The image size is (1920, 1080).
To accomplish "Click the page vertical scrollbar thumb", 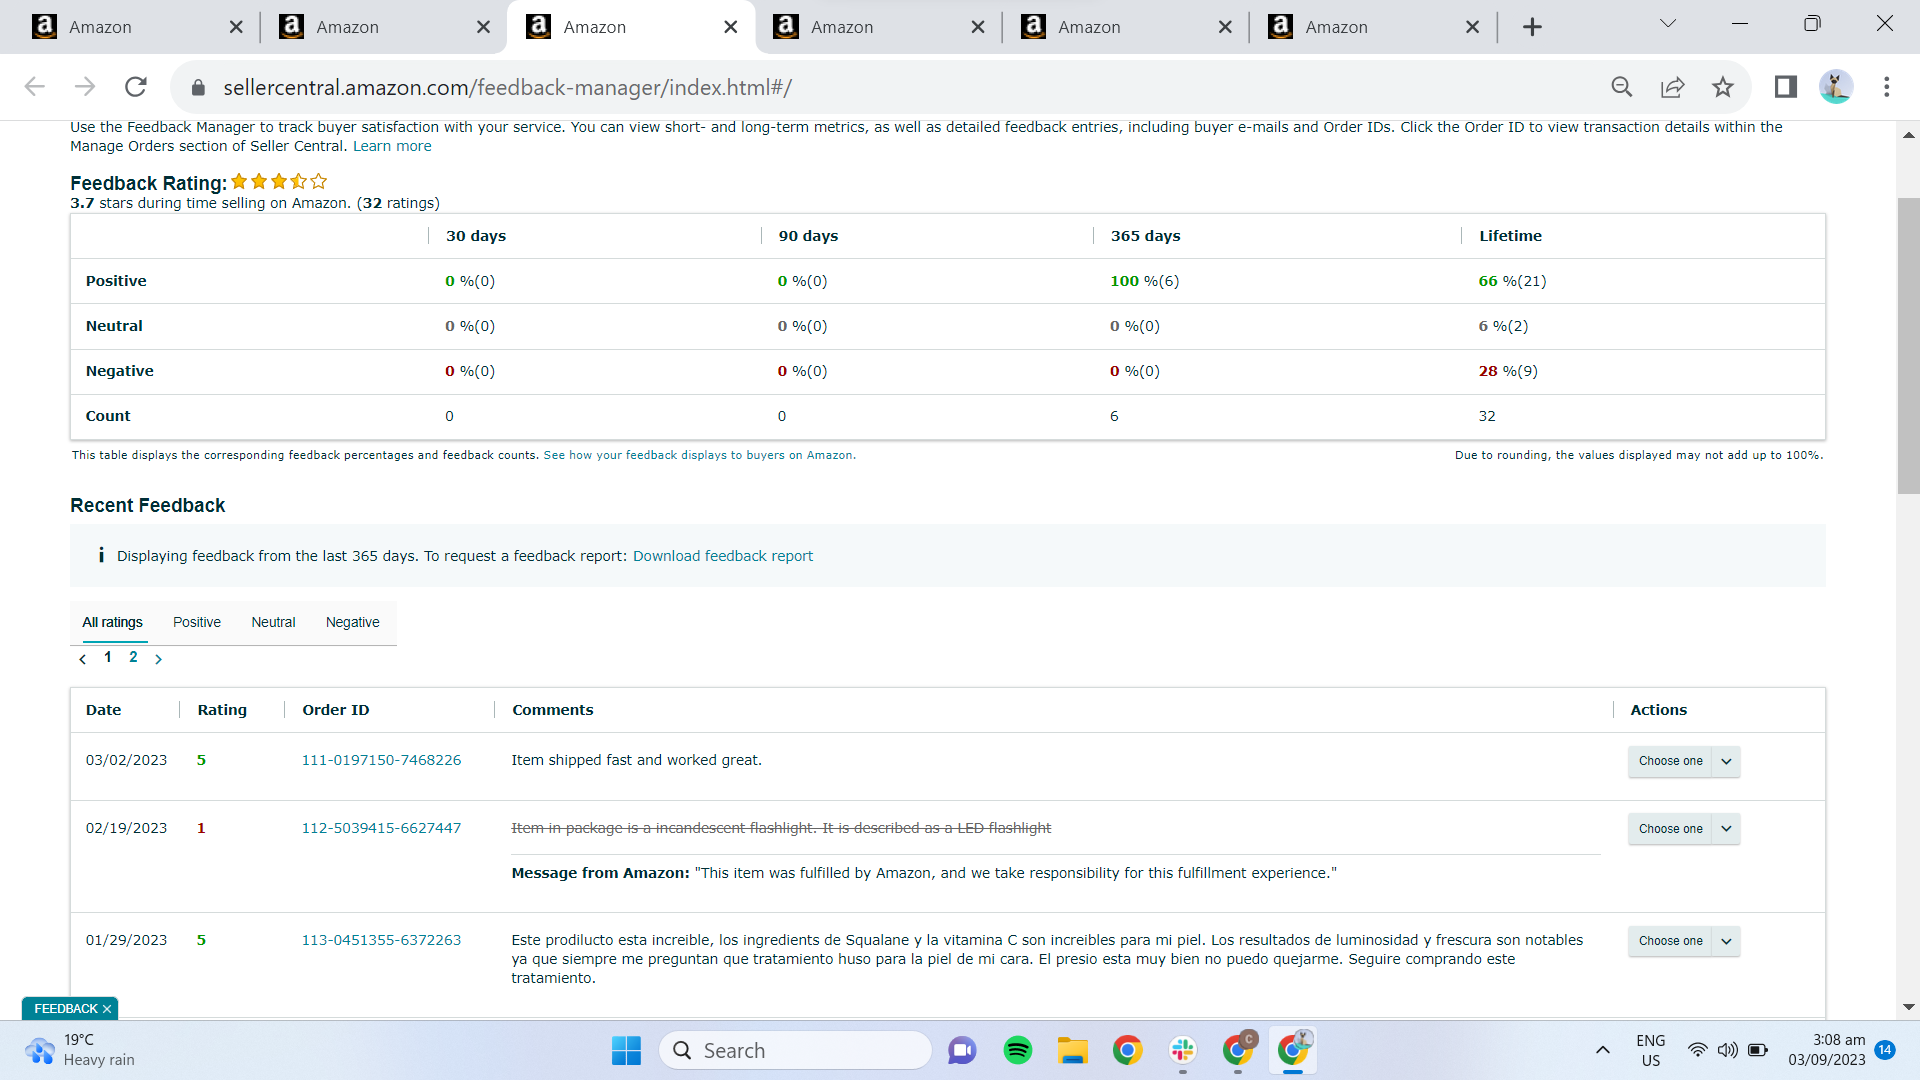I will pos(1908,346).
